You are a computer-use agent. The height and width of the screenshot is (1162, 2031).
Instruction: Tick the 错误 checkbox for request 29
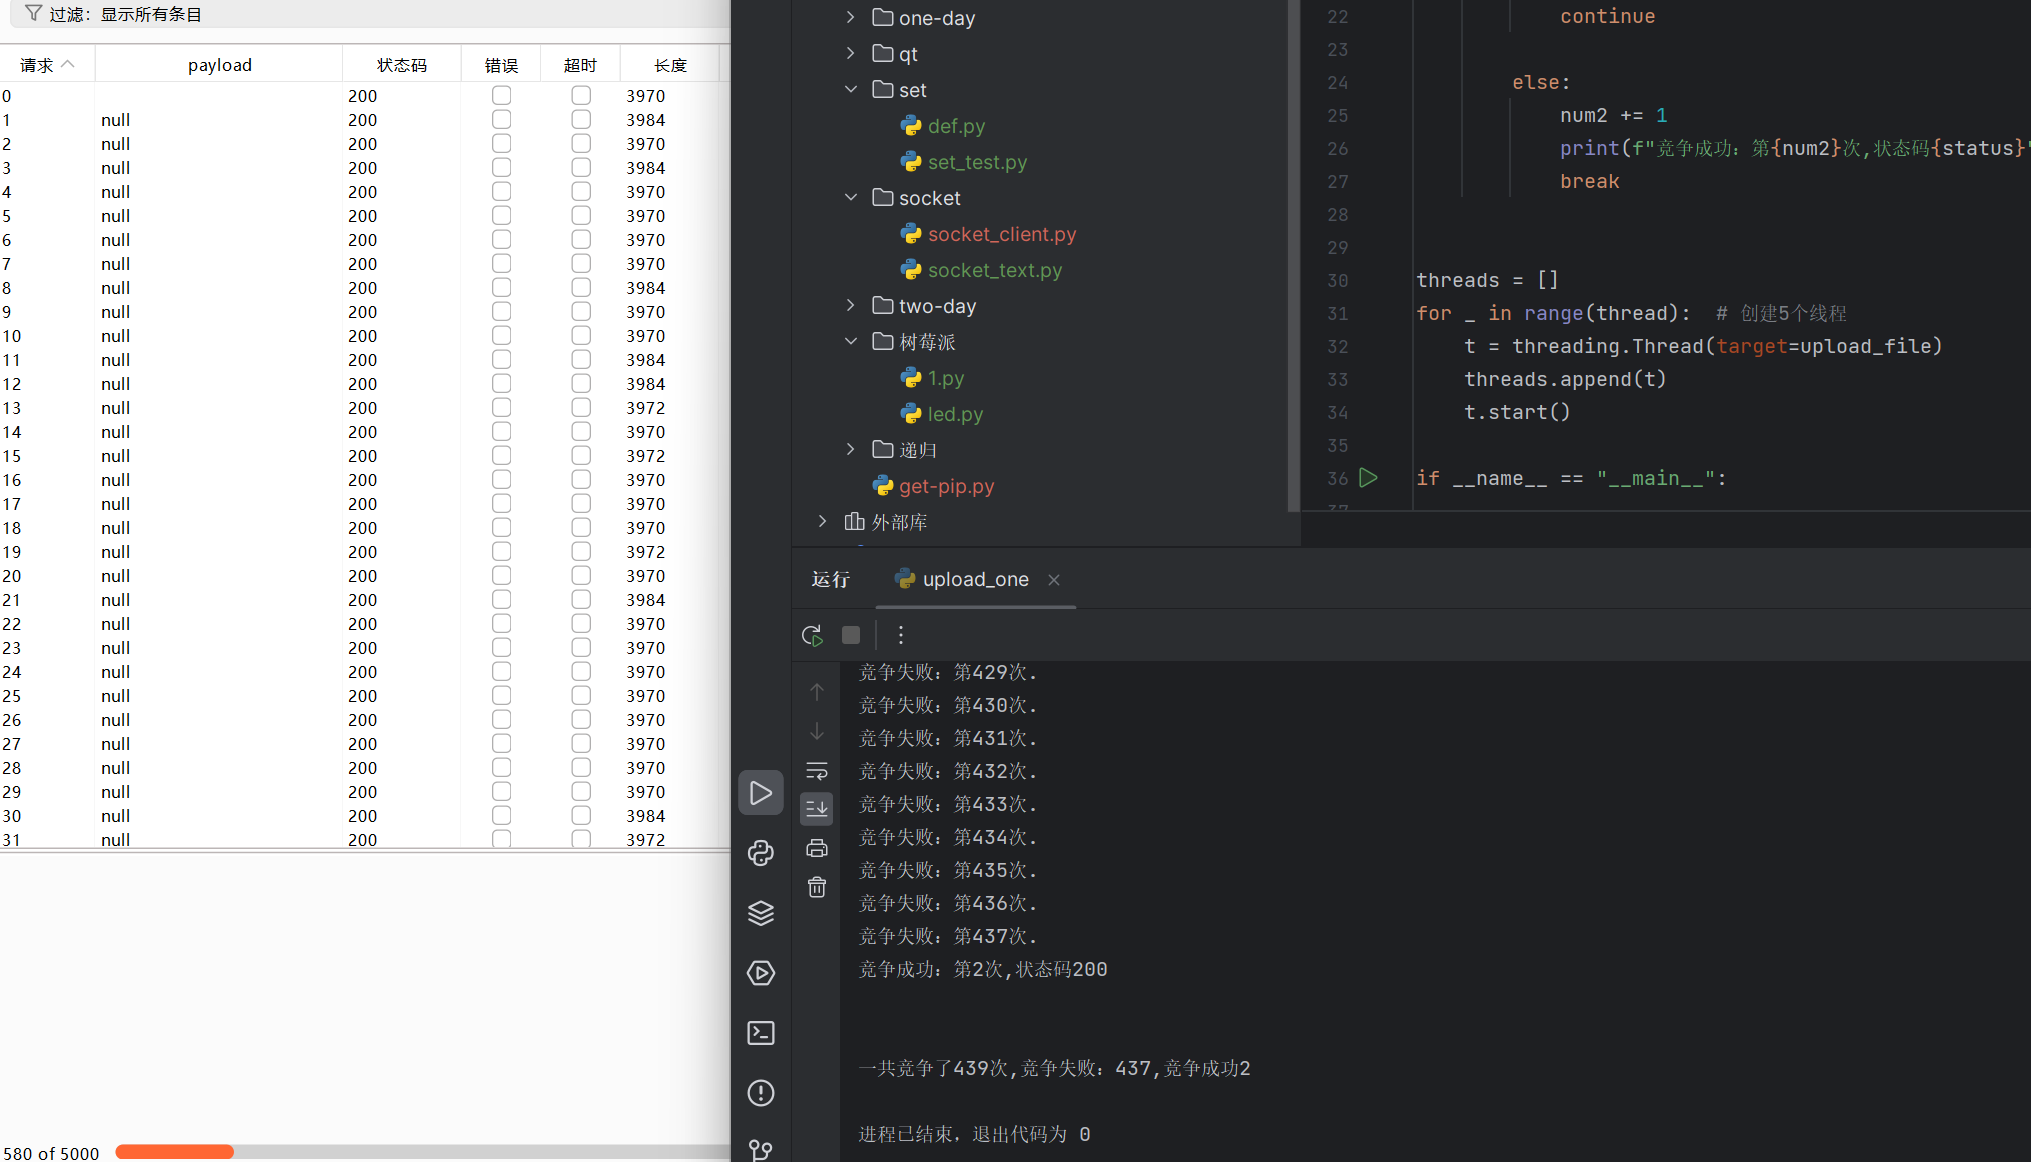coord(501,791)
